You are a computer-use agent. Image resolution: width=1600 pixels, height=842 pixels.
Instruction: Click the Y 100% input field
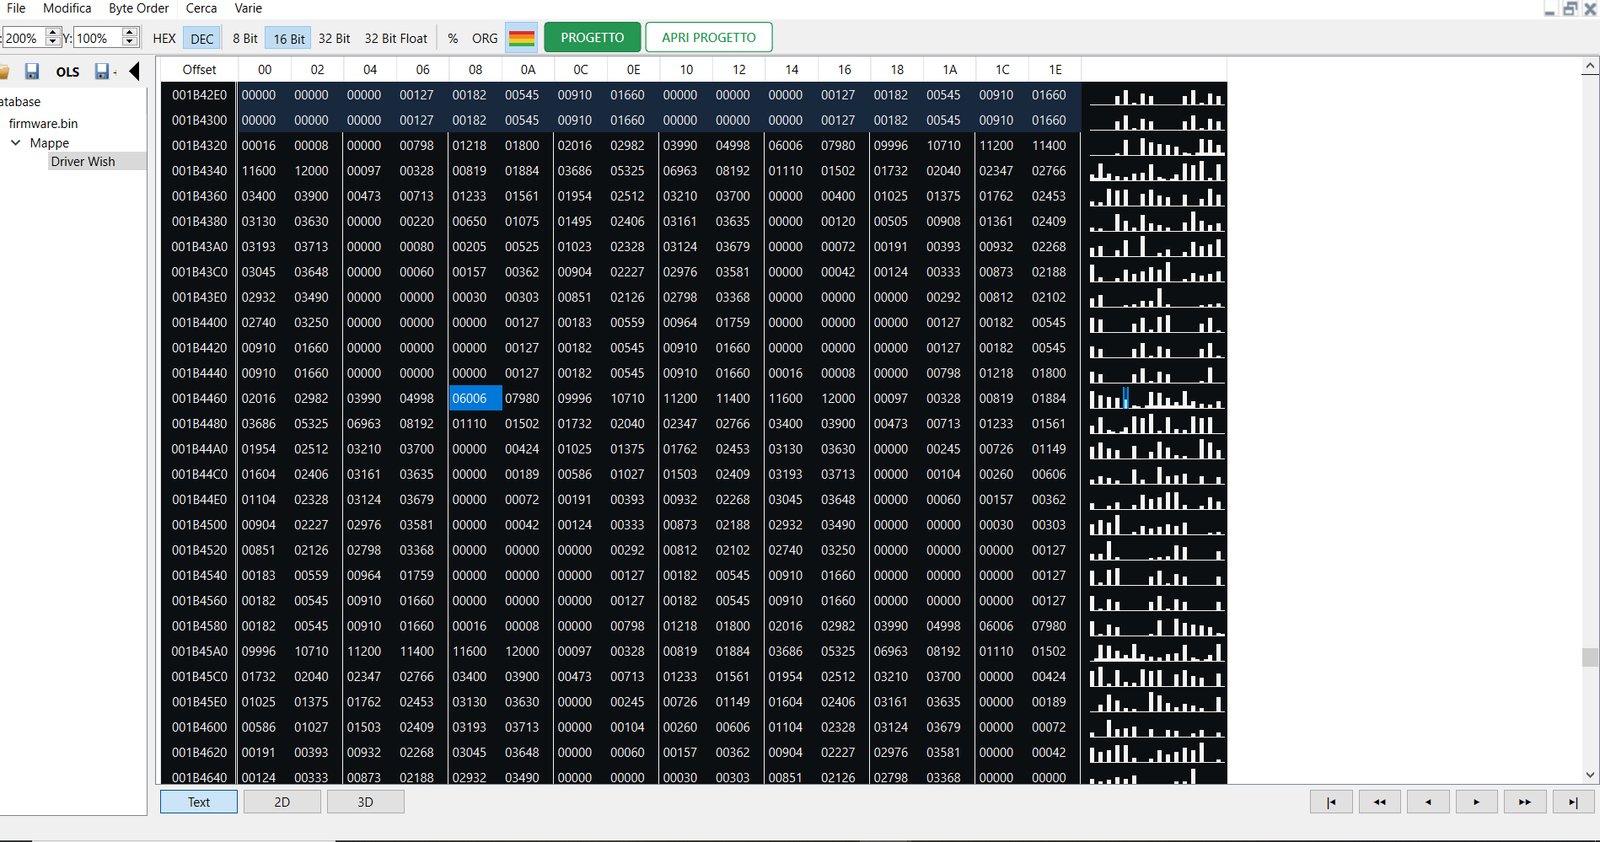coord(97,38)
